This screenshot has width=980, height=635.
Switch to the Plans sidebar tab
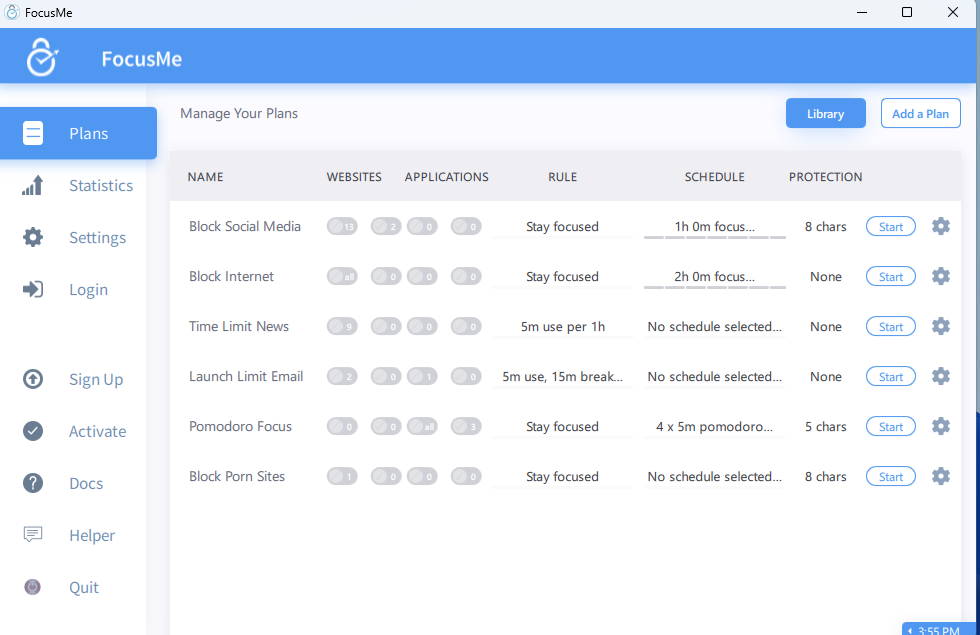click(x=78, y=134)
